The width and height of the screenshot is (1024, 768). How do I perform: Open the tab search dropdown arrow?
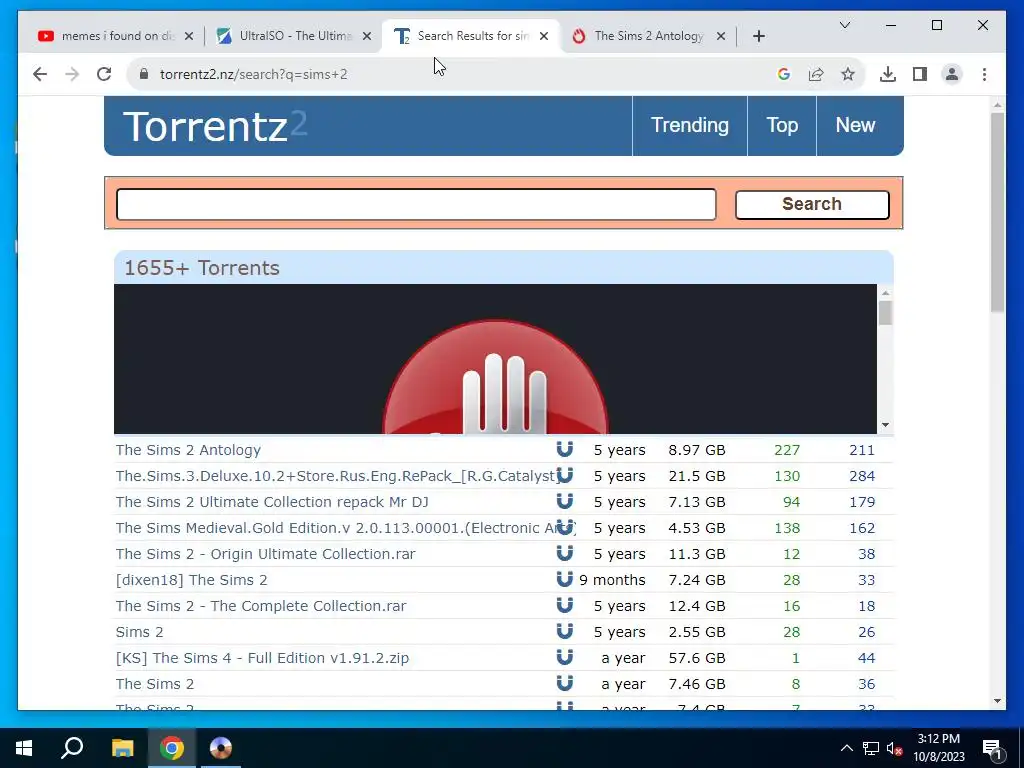pyautogui.click(x=844, y=25)
